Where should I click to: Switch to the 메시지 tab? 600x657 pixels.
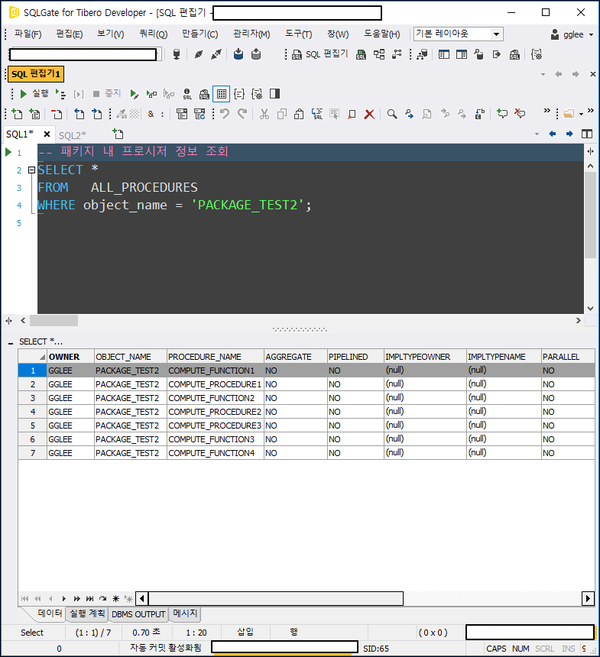coord(185,613)
